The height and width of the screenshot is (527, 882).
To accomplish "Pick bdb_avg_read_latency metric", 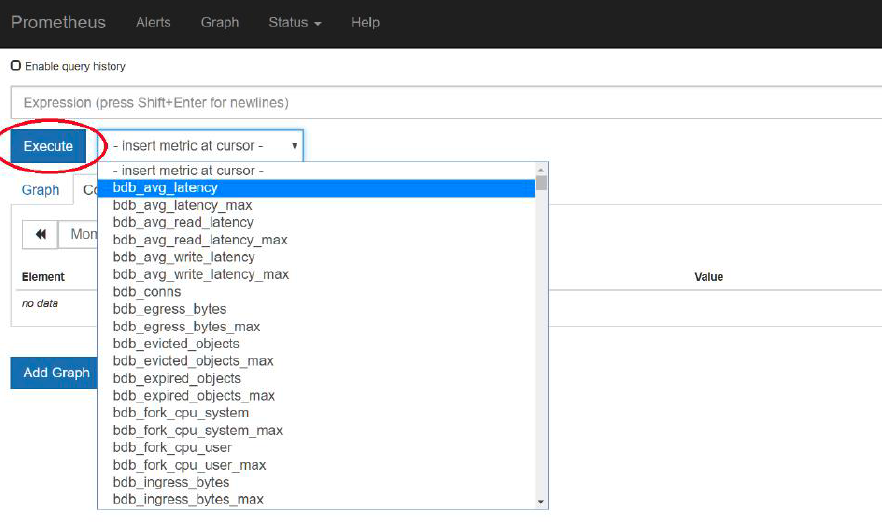I will pos(317,223).
